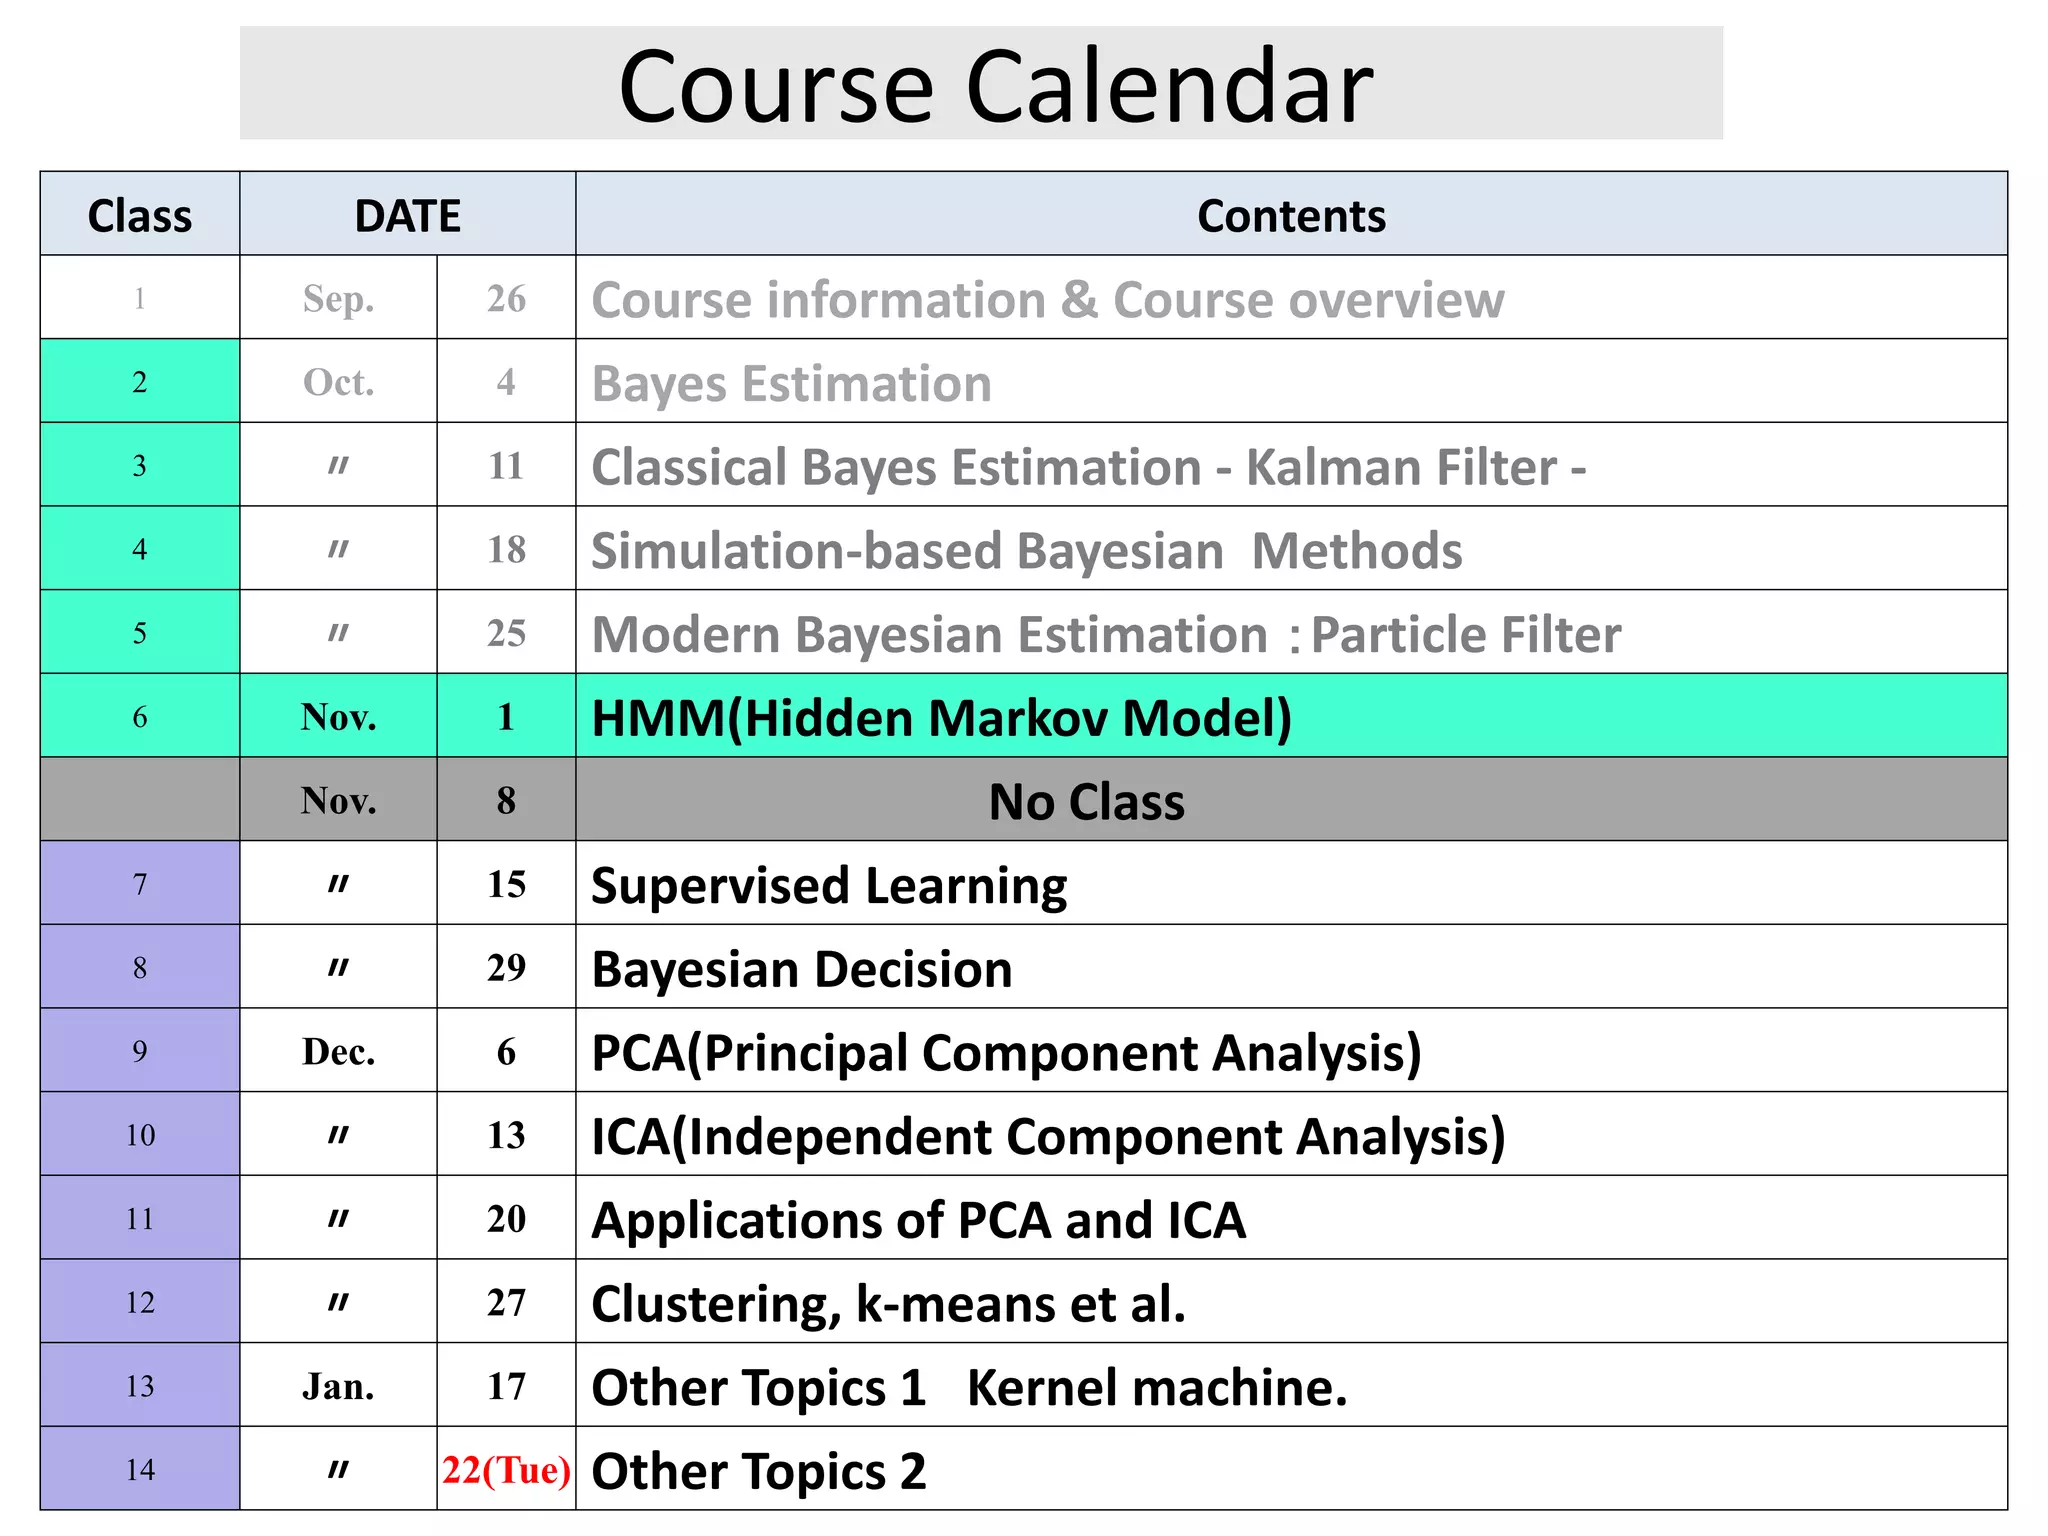
Task: Click Simulation-based Bayesian Methods entry
Action: [1026, 551]
